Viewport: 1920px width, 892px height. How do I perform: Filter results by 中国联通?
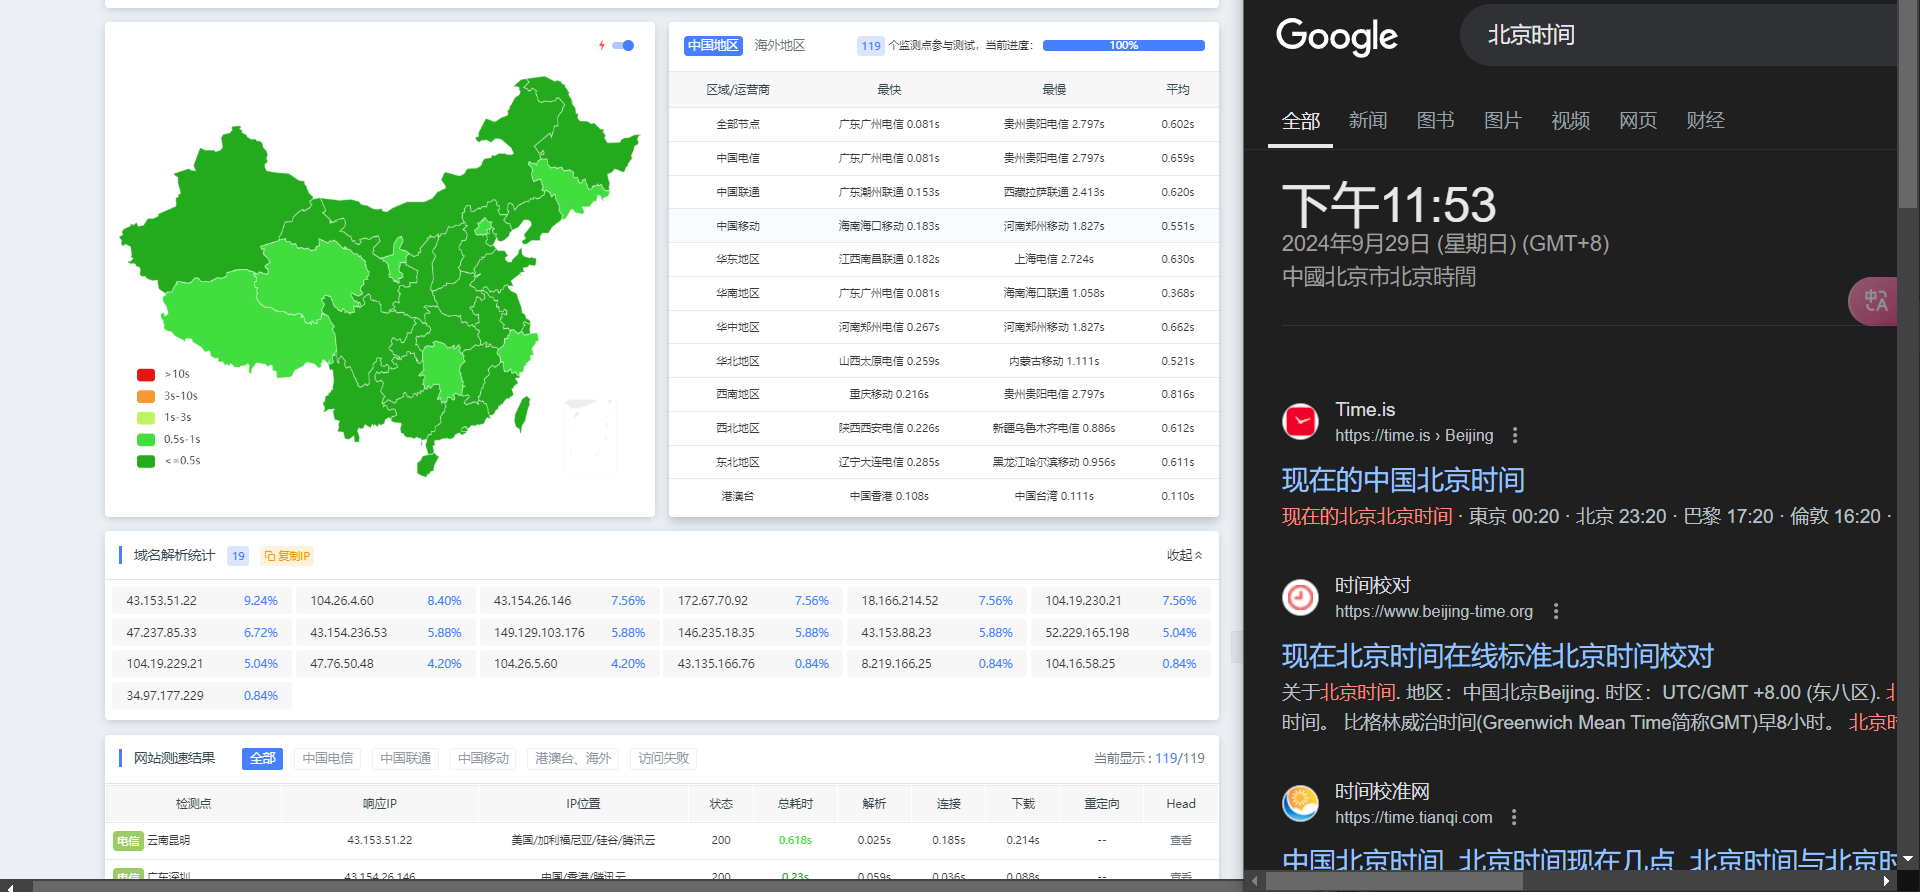[x=405, y=758]
